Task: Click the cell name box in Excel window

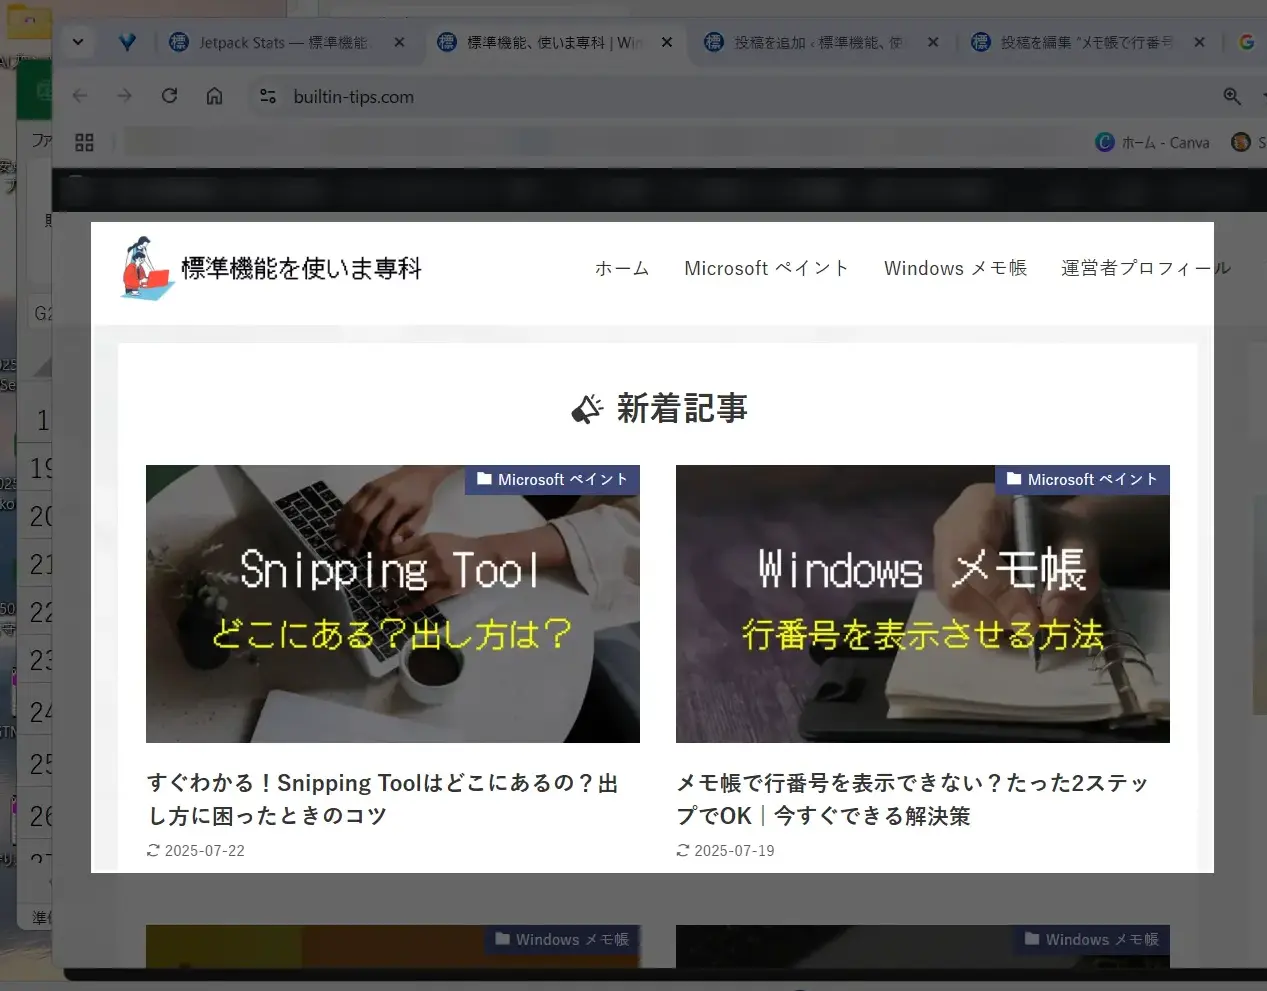Action: [40, 313]
